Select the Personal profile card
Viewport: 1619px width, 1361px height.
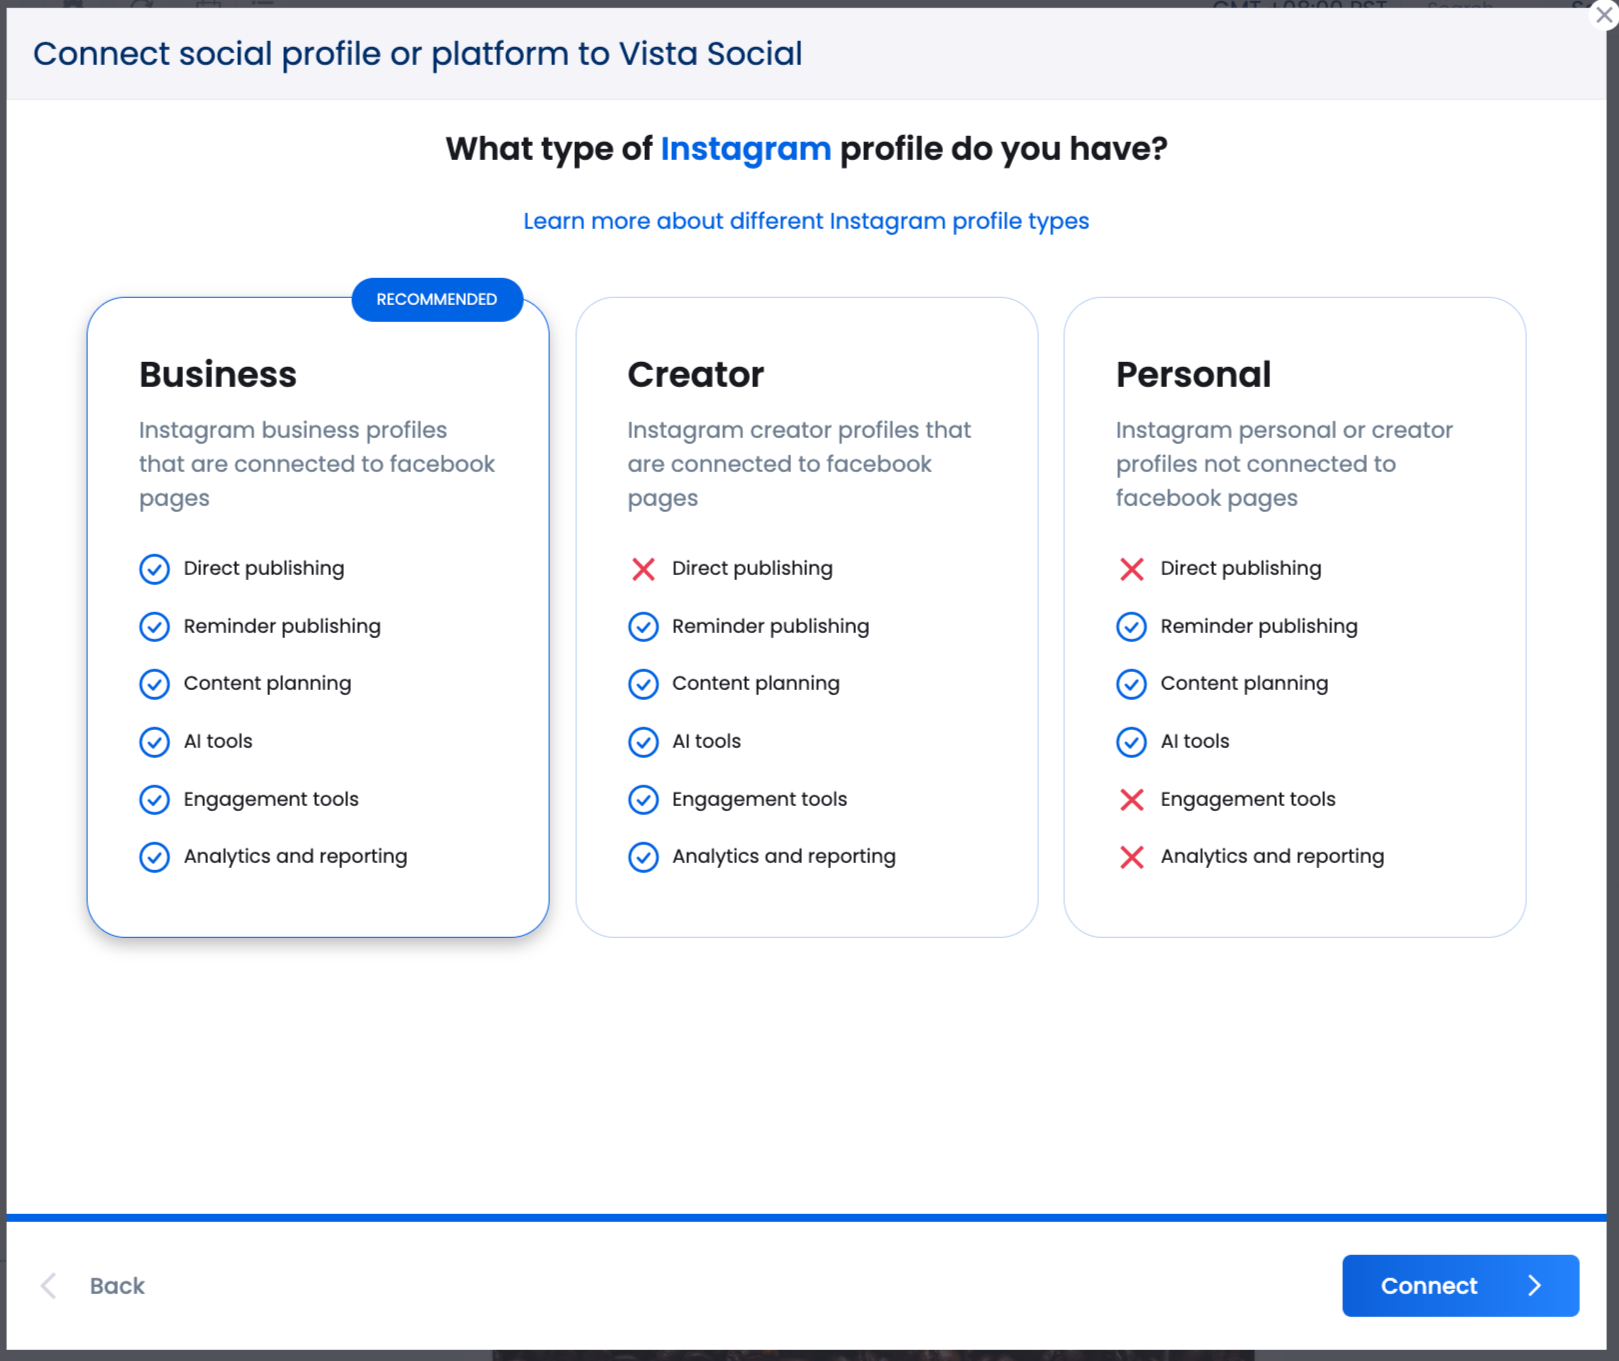coord(1295,617)
